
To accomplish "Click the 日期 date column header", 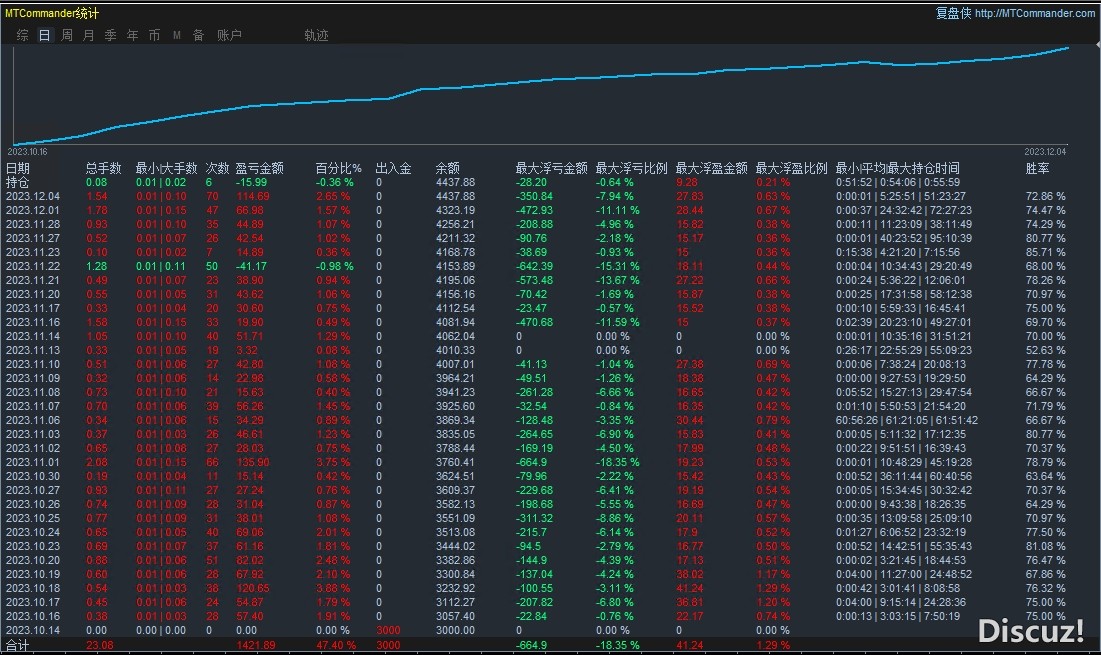I will tap(18, 169).
